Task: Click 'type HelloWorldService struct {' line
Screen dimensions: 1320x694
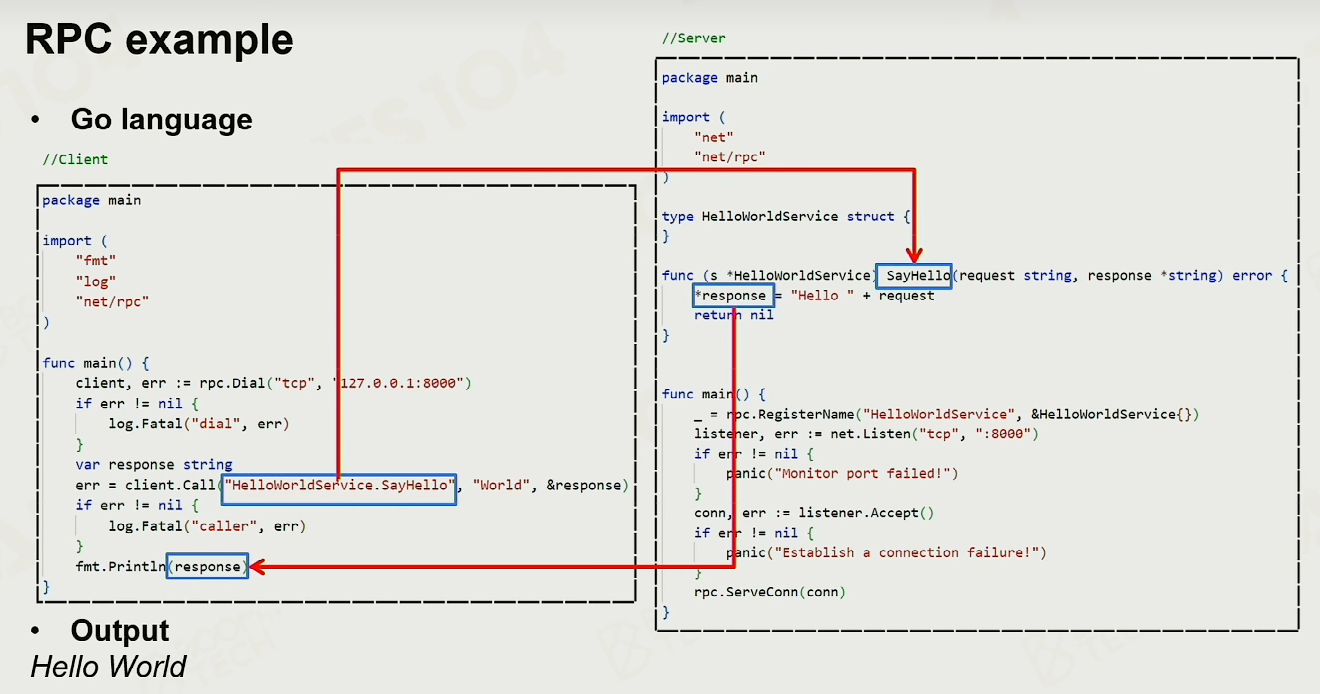Action: [786, 216]
